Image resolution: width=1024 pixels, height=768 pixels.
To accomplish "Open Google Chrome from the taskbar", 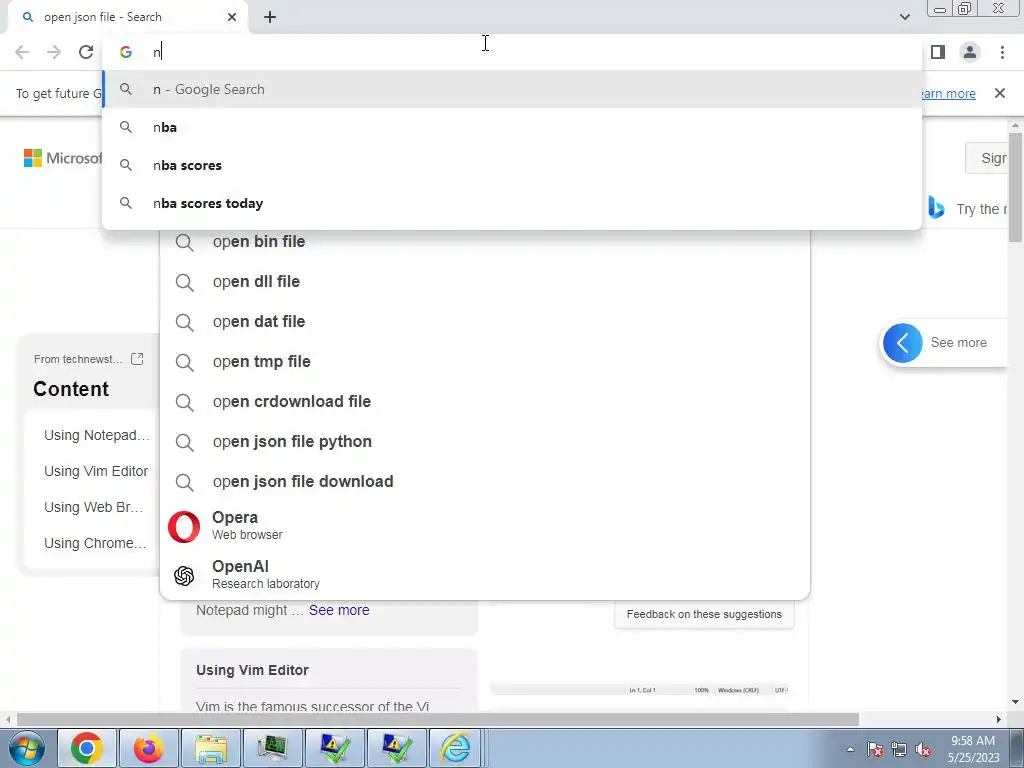I will (x=87, y=748).
